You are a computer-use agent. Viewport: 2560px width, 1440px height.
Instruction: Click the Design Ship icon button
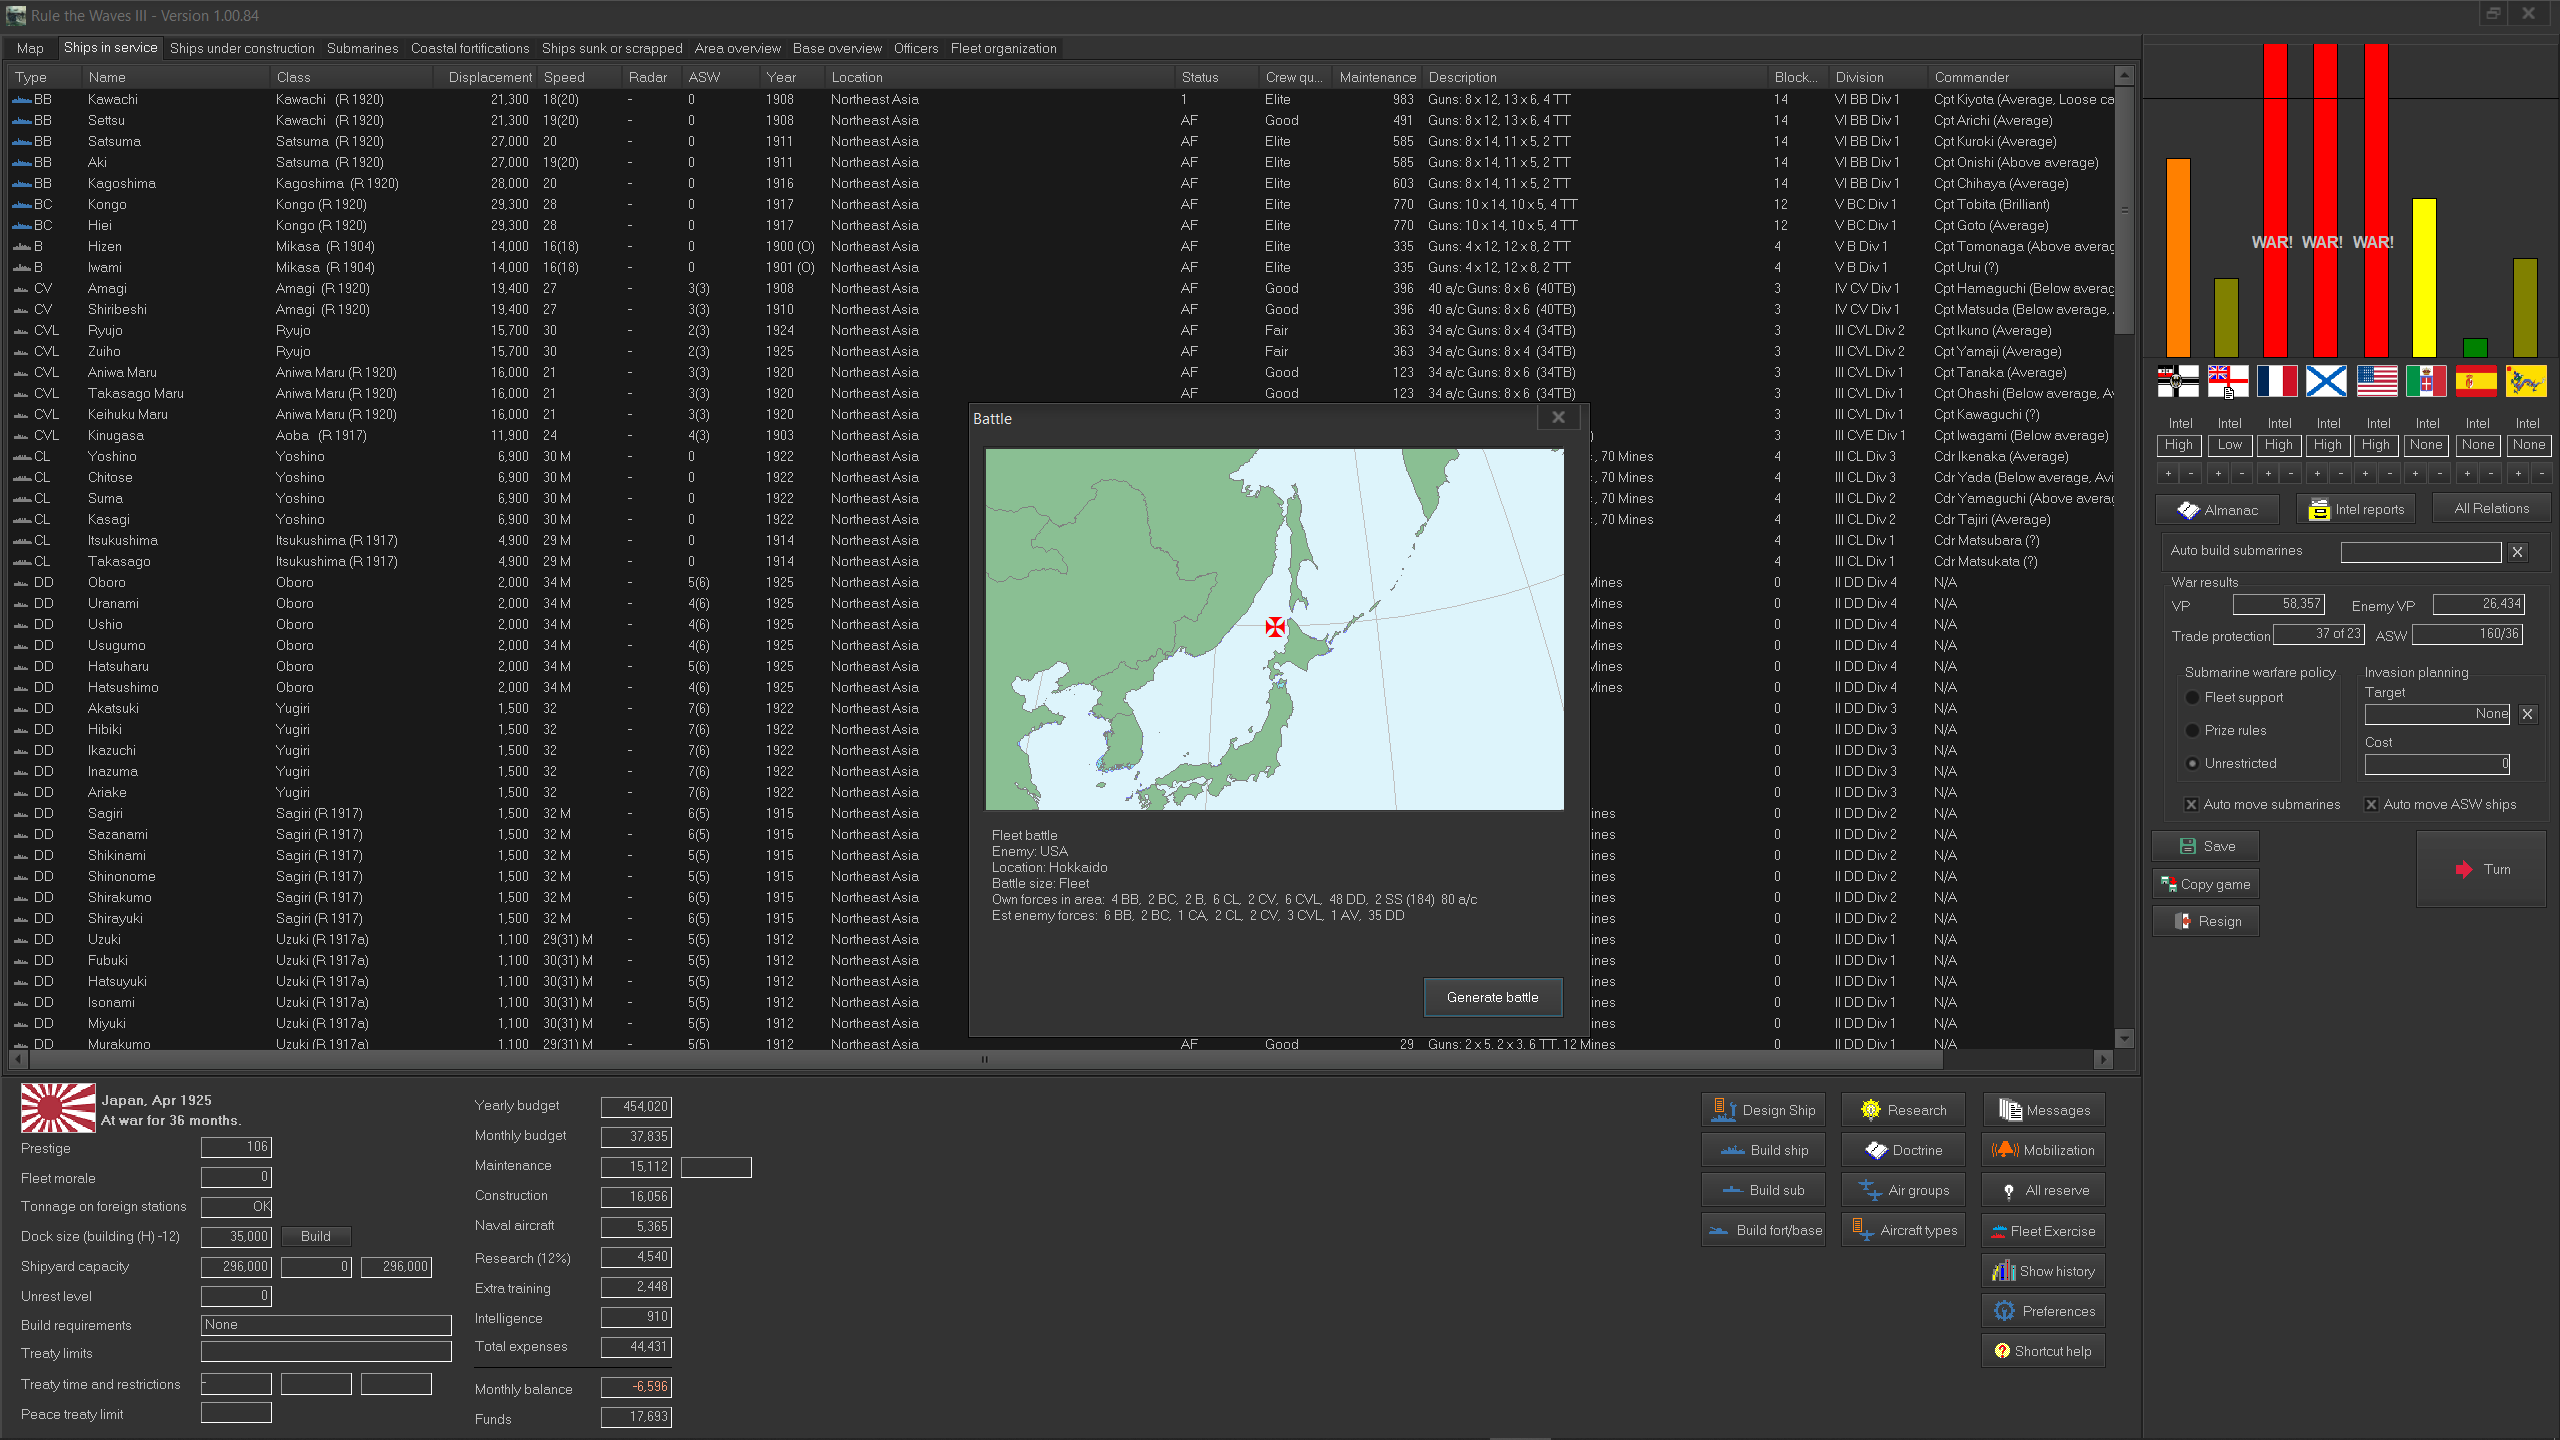pos(1763,1110)
